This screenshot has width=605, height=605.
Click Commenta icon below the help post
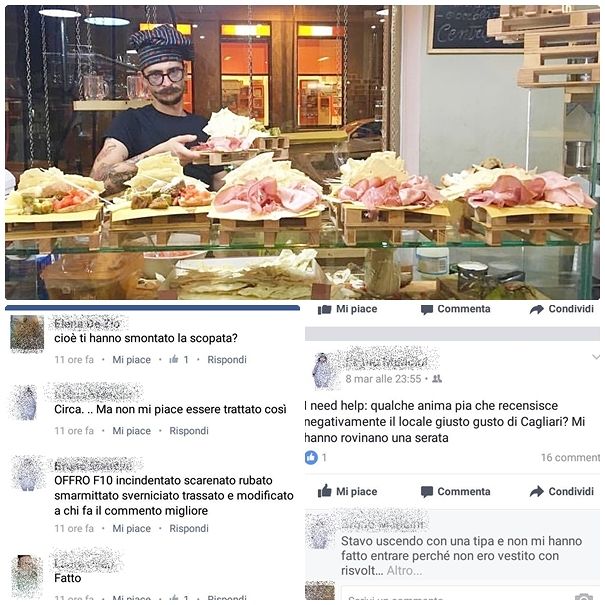click(427, 492)
